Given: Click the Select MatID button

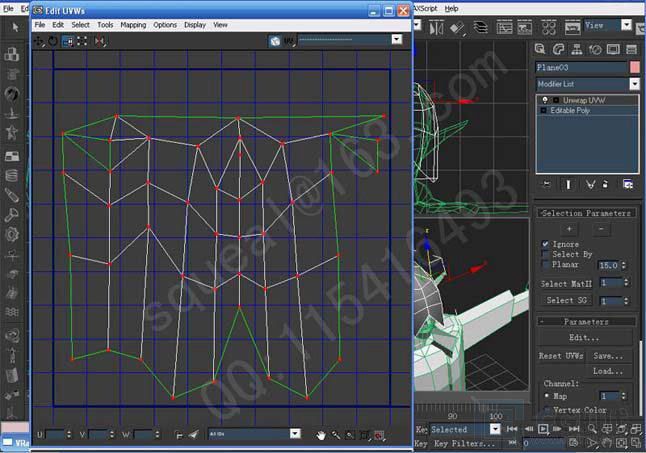Looking at the screenshot, I should pyautogui.click(x=566, y=284).
